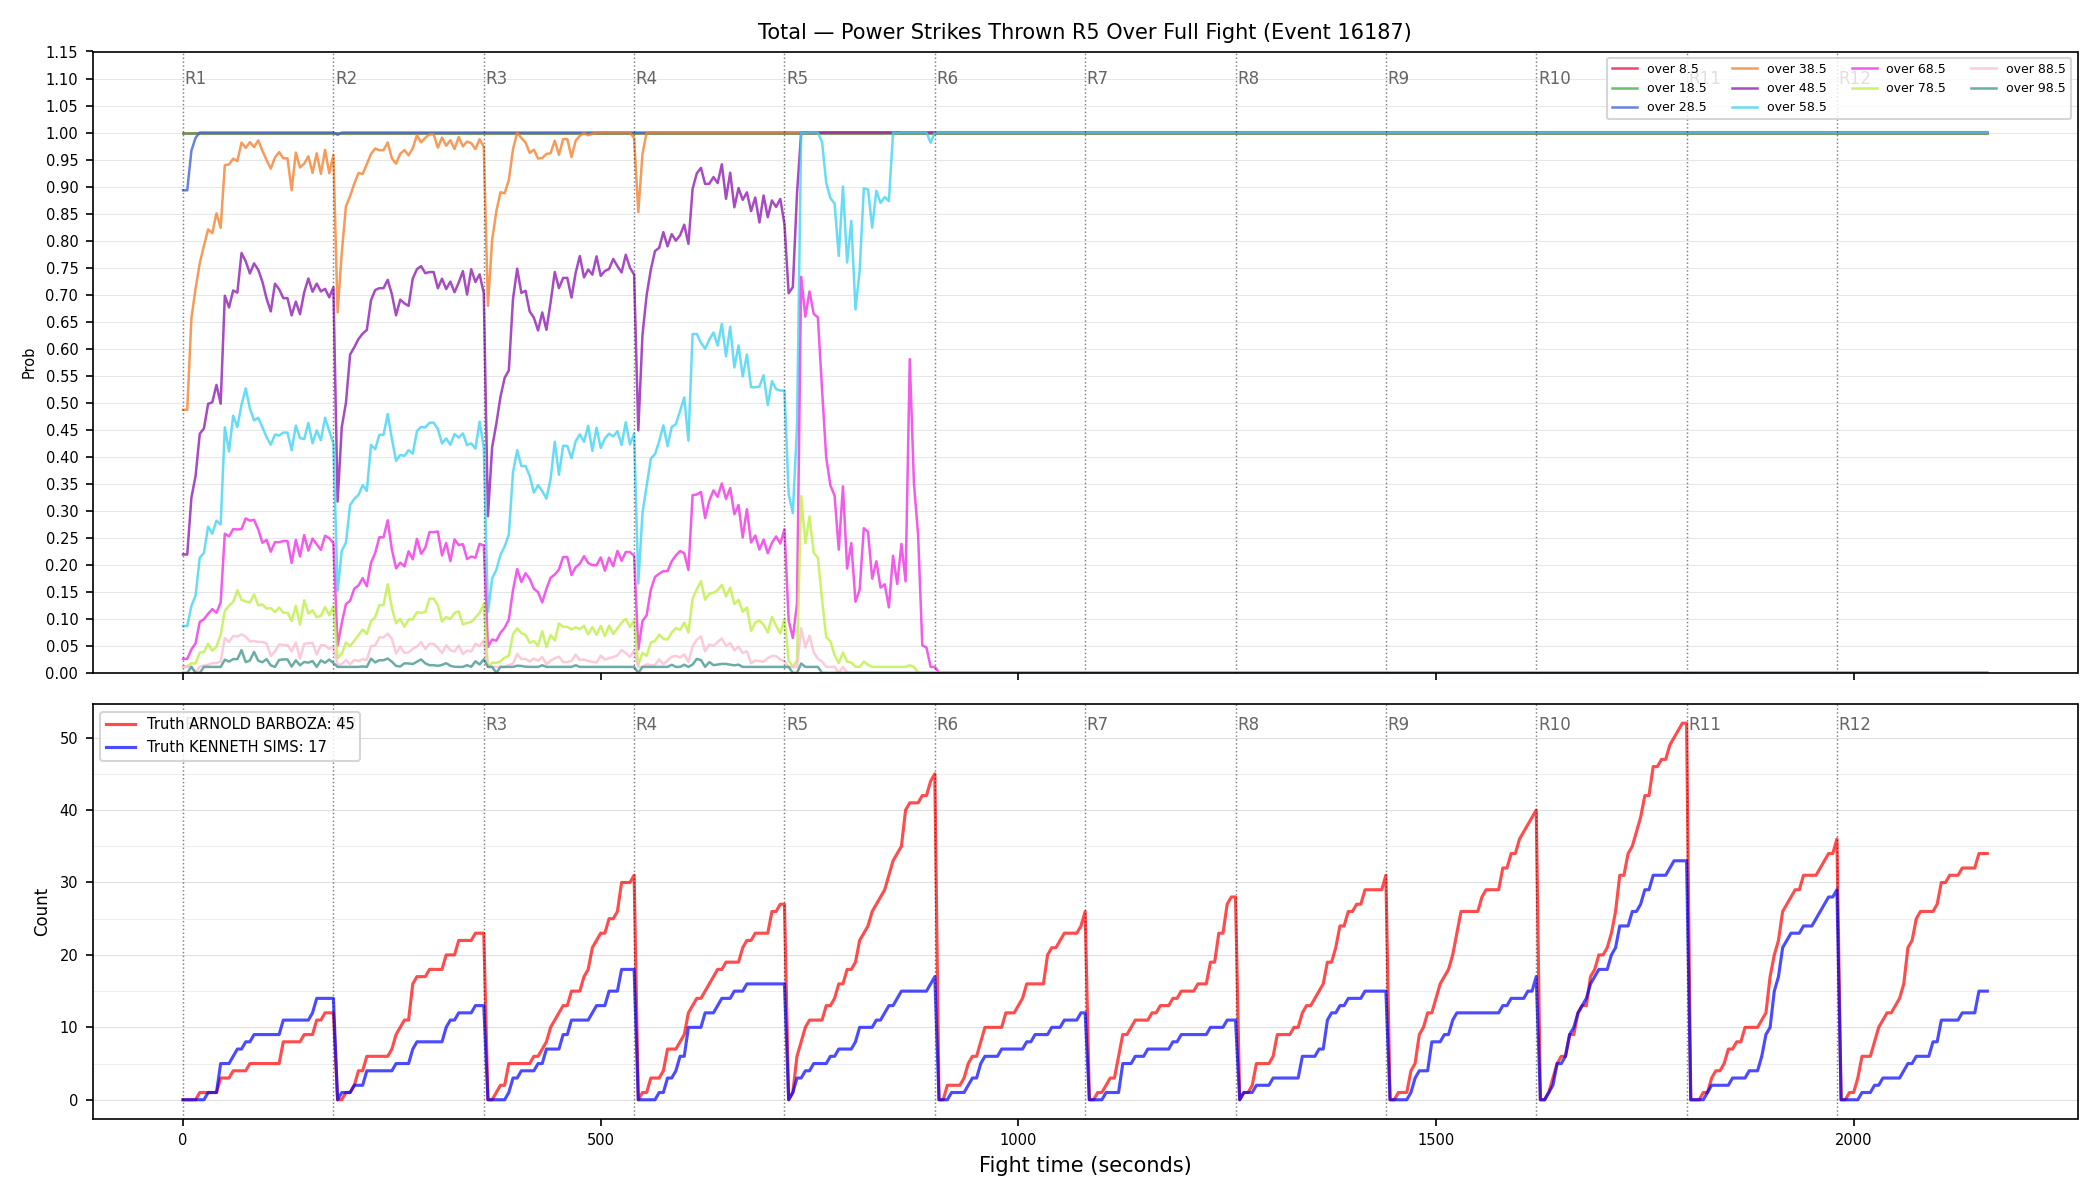Image resolution: width=2100 pixels, height=1200 pixels.
Task: Click the R4 round label in count chart
Action: [x=646, y=724]
